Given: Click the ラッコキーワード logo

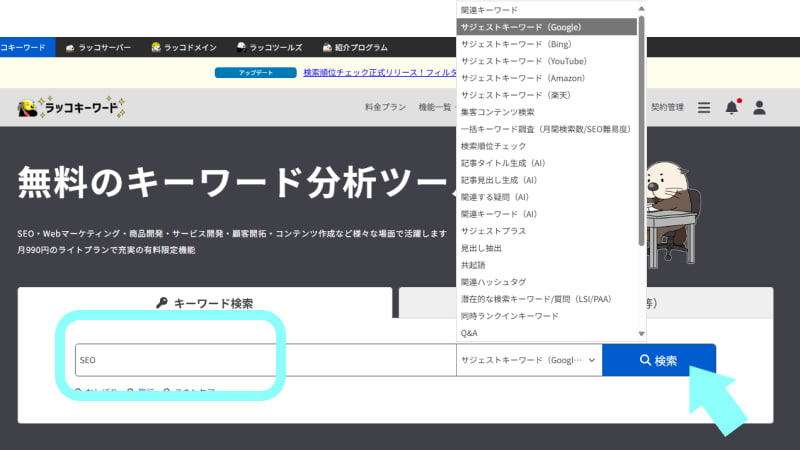Looking at the screenshot, I should [71, 107].
